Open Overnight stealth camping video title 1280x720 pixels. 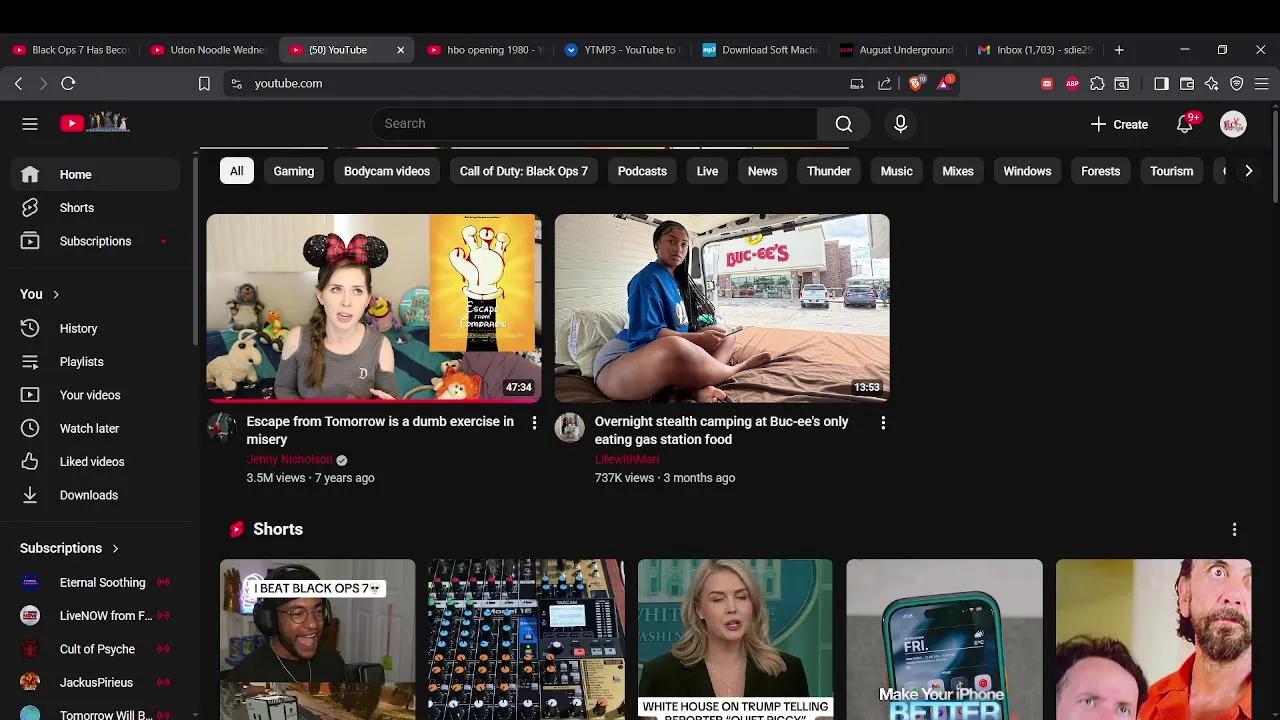[721, 430]
